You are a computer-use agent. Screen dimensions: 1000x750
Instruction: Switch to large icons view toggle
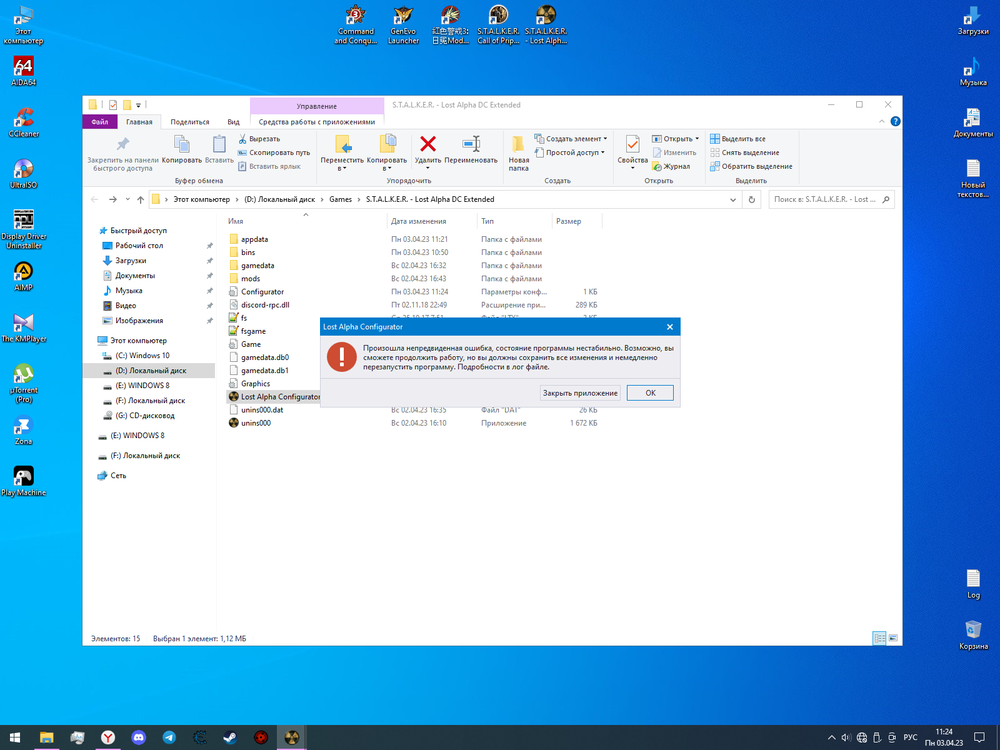(891, 637)
